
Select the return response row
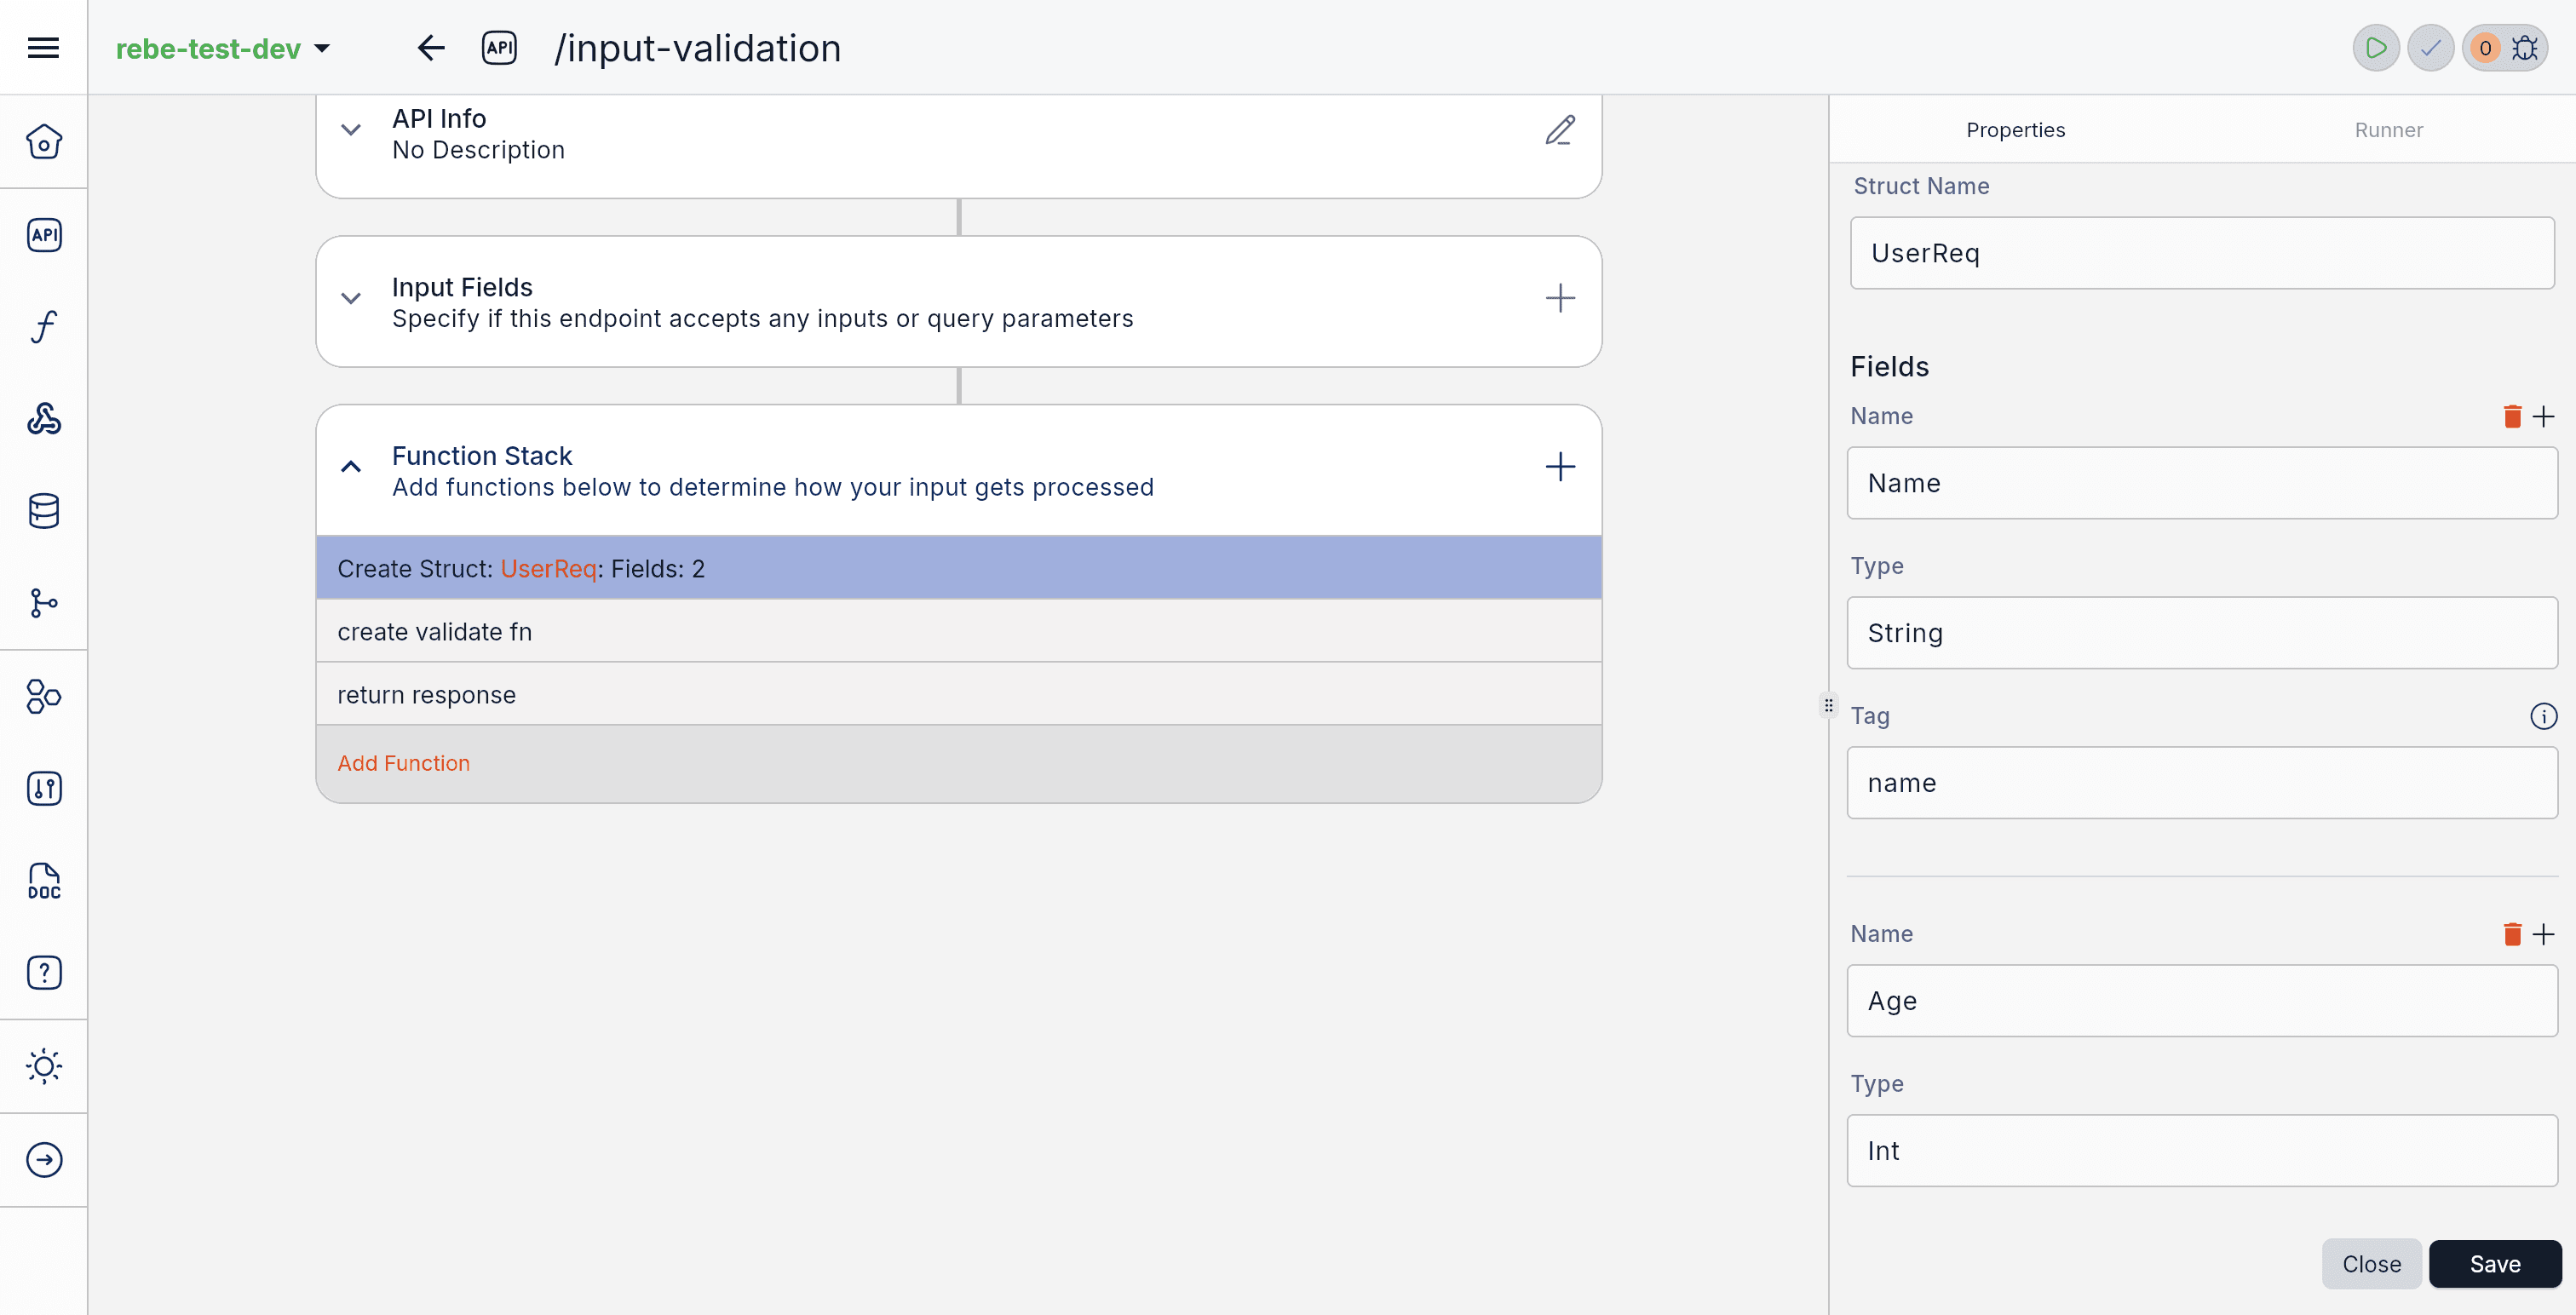pyautogui.click(x=959, y=694)
